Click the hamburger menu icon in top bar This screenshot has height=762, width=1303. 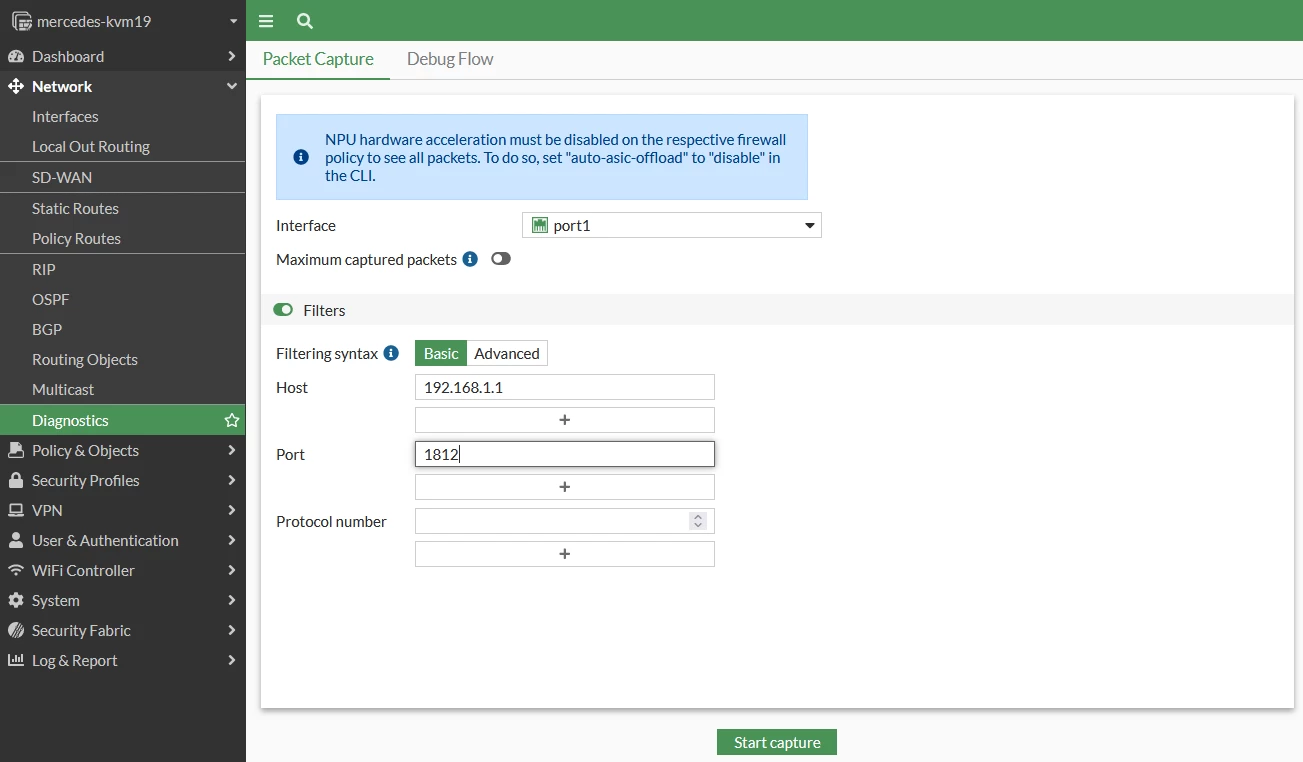point(265,21)
